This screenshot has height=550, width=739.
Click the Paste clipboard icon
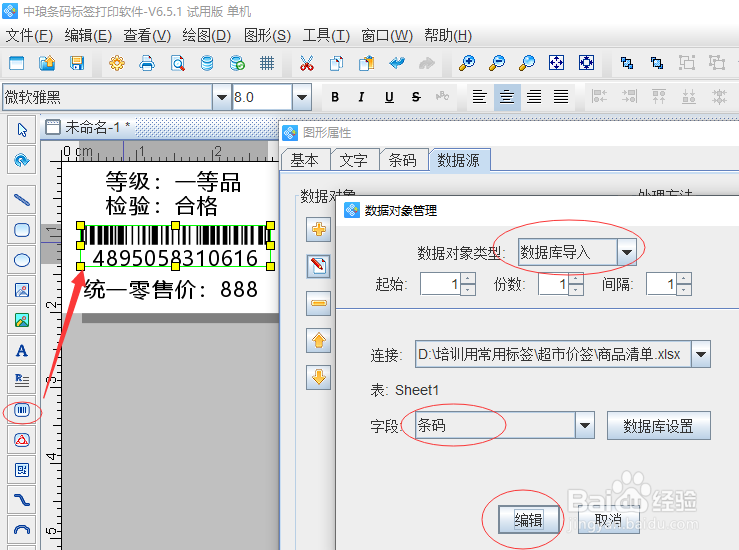pyautogui.click(x=367, y=63)
